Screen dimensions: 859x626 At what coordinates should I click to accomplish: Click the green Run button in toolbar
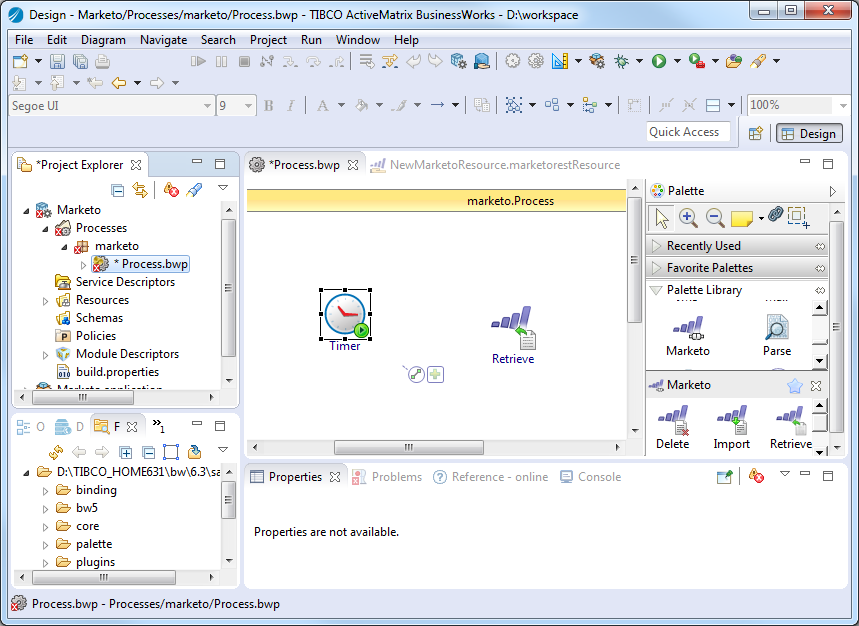coord(659,61)
